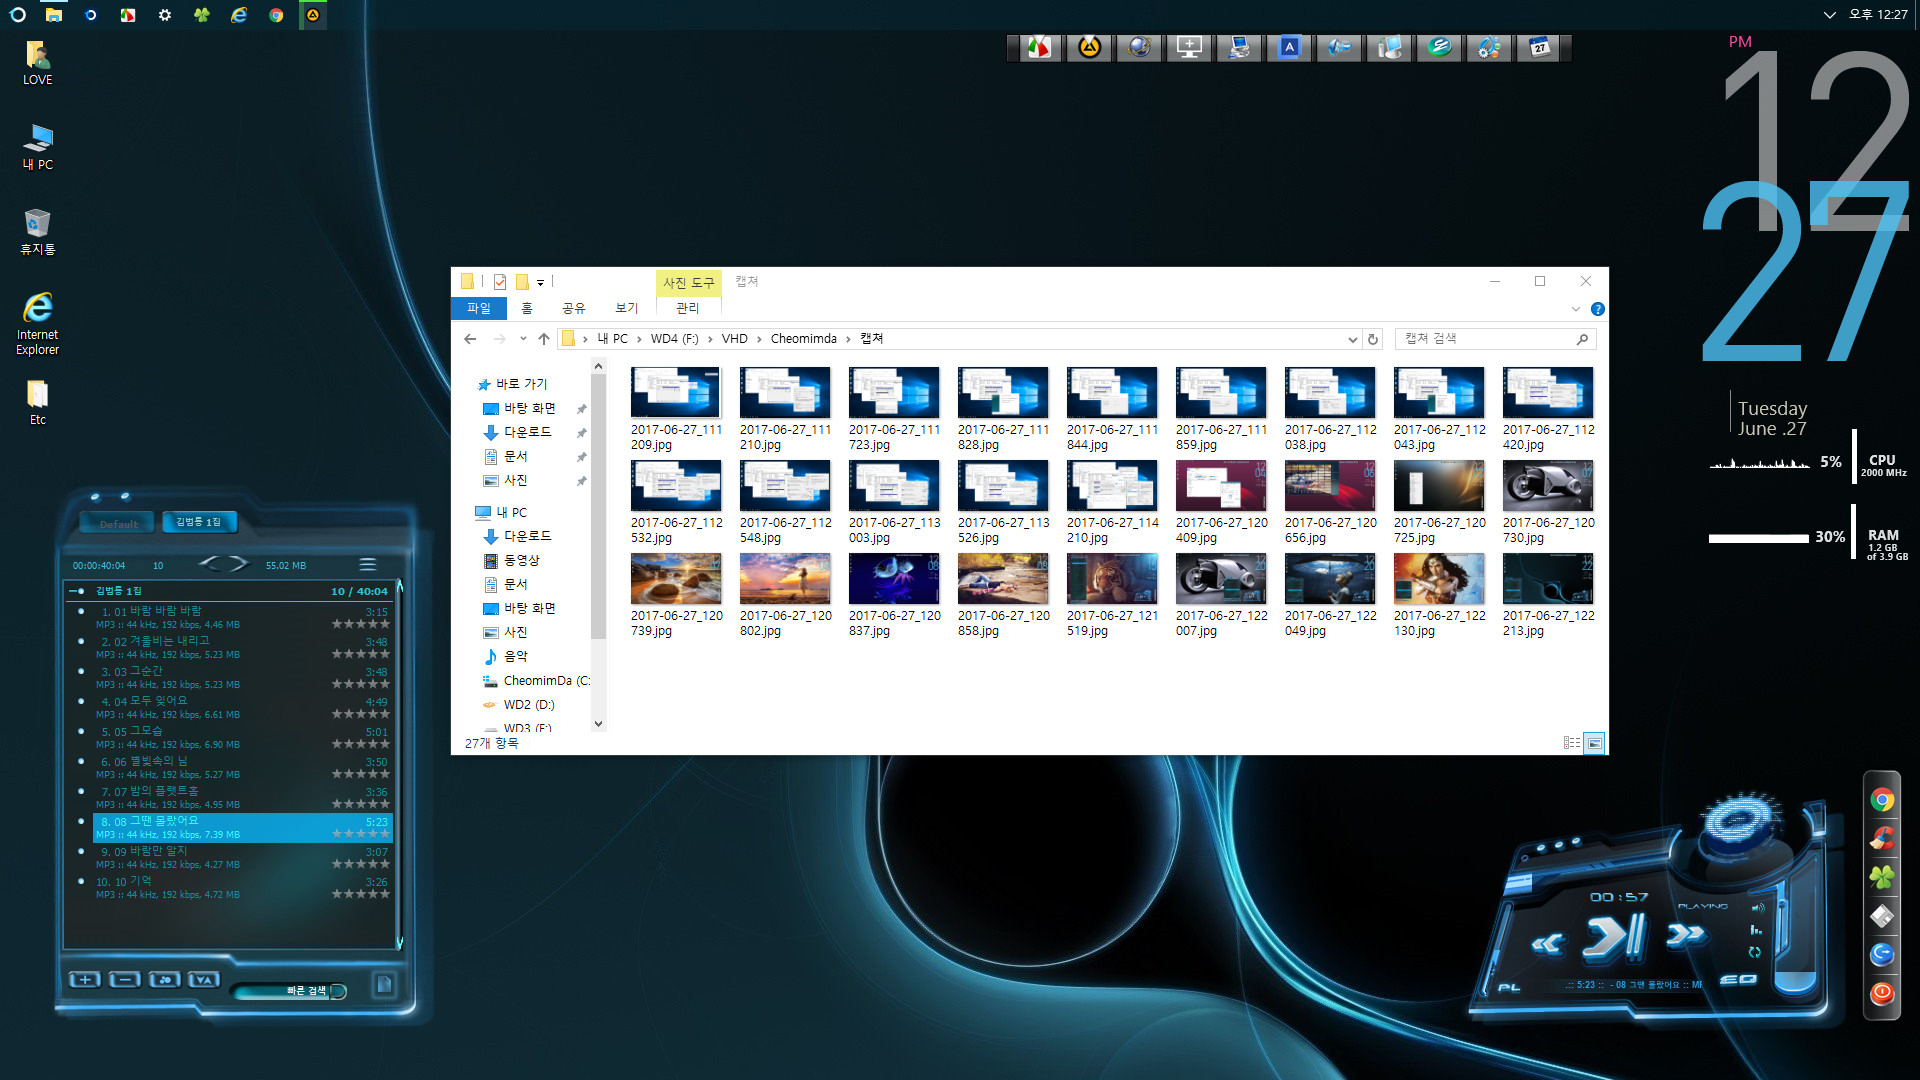Viewport: 1920px width, 1080px height.
Task: Expand the Explorer ribbon chevron
Action: click(1576, 309)
